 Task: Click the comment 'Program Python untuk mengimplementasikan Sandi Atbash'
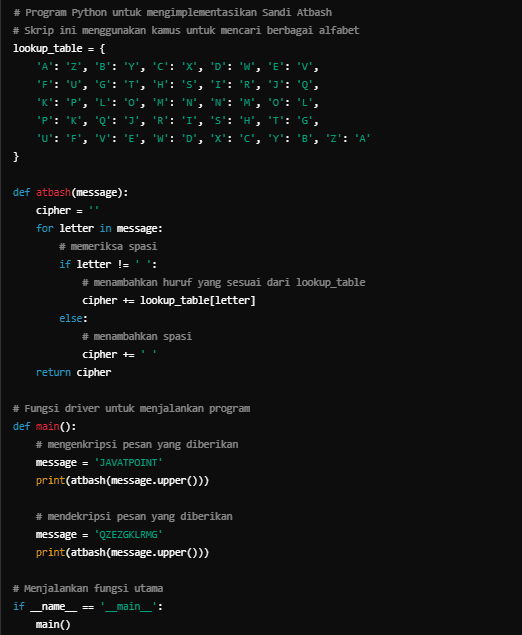(x=173, y=13)
